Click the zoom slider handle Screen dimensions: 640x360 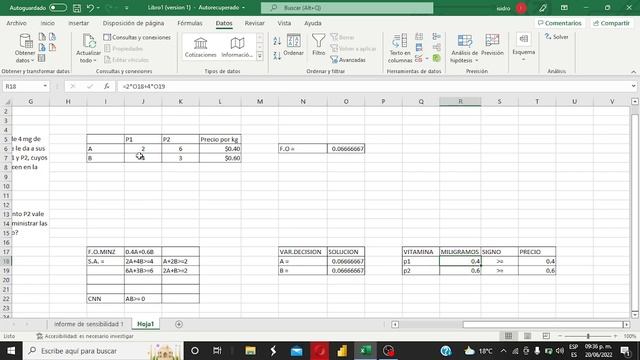coord(588,336)
